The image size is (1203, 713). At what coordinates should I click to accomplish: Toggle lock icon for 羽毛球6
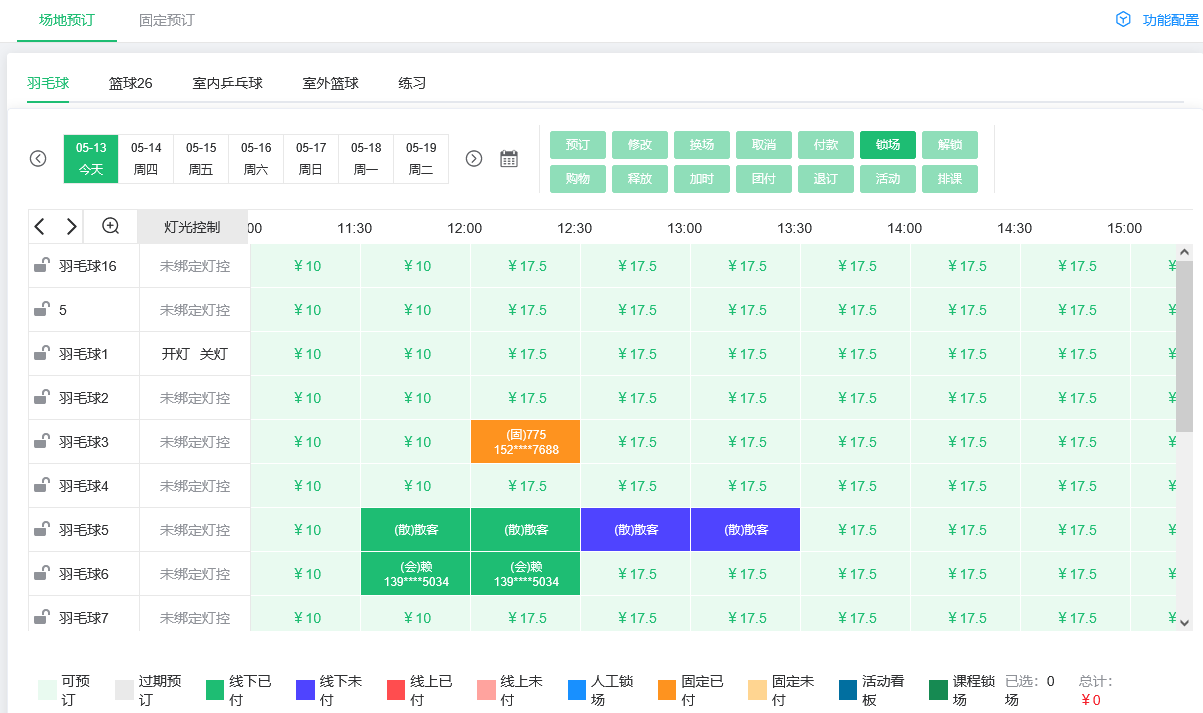point(42,573)
